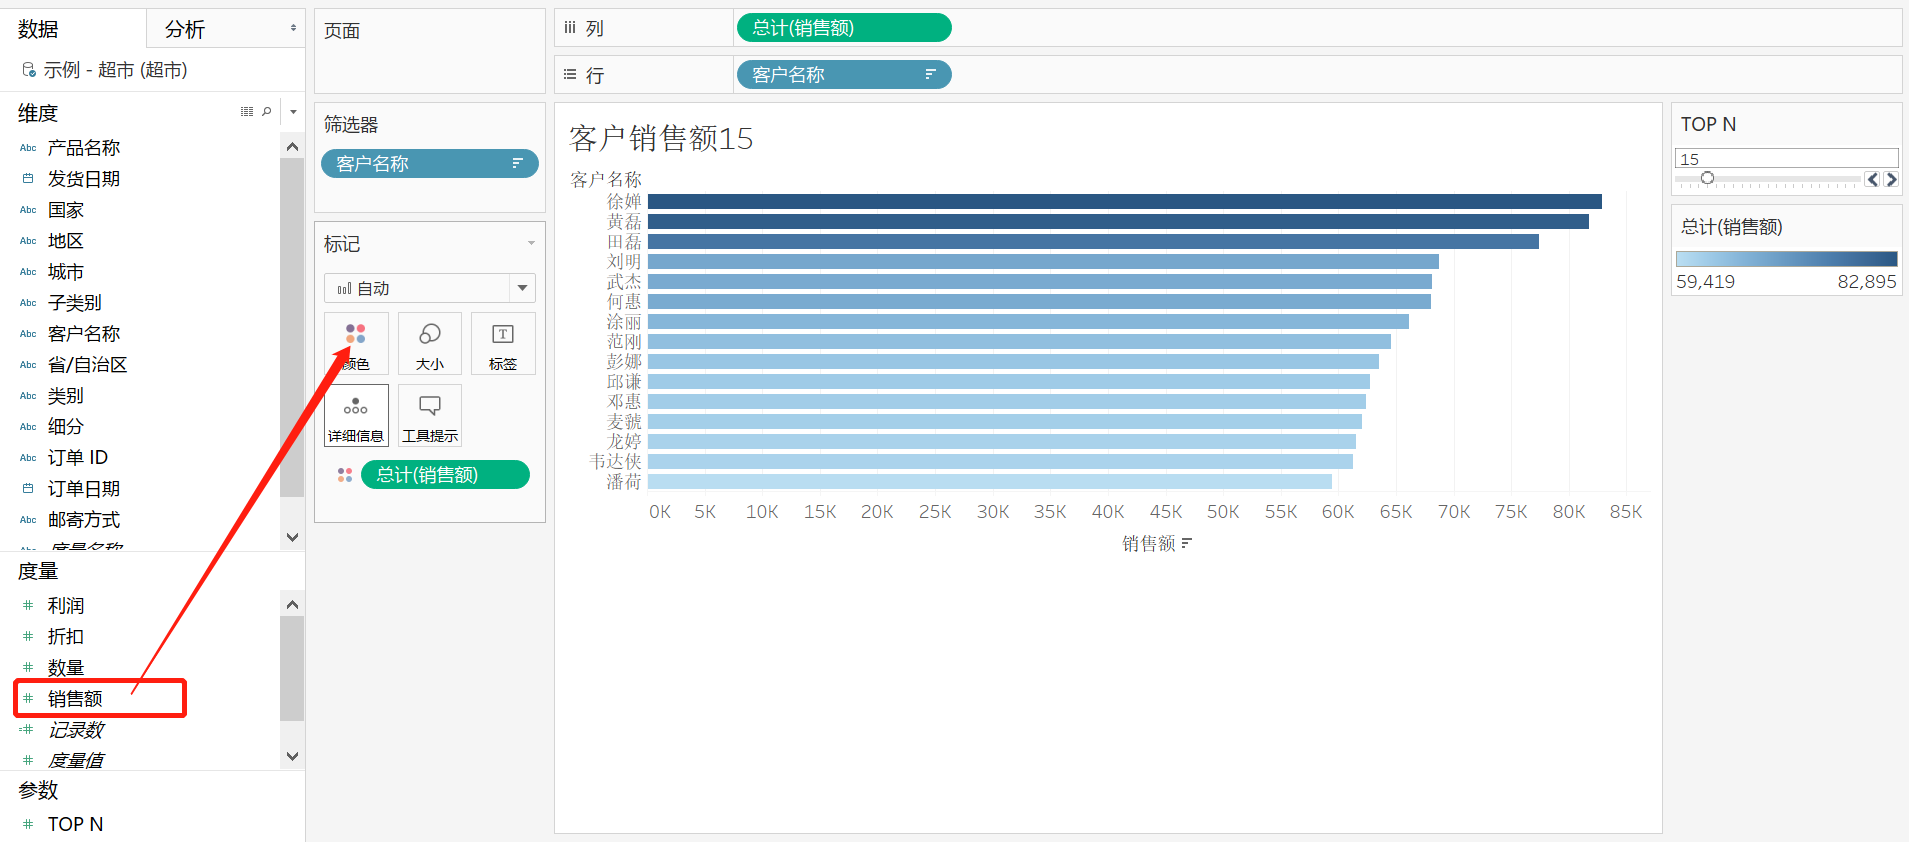1909x842 pixels.
Task: Click the 销售额 axis title
Action: click(1149, 543)
